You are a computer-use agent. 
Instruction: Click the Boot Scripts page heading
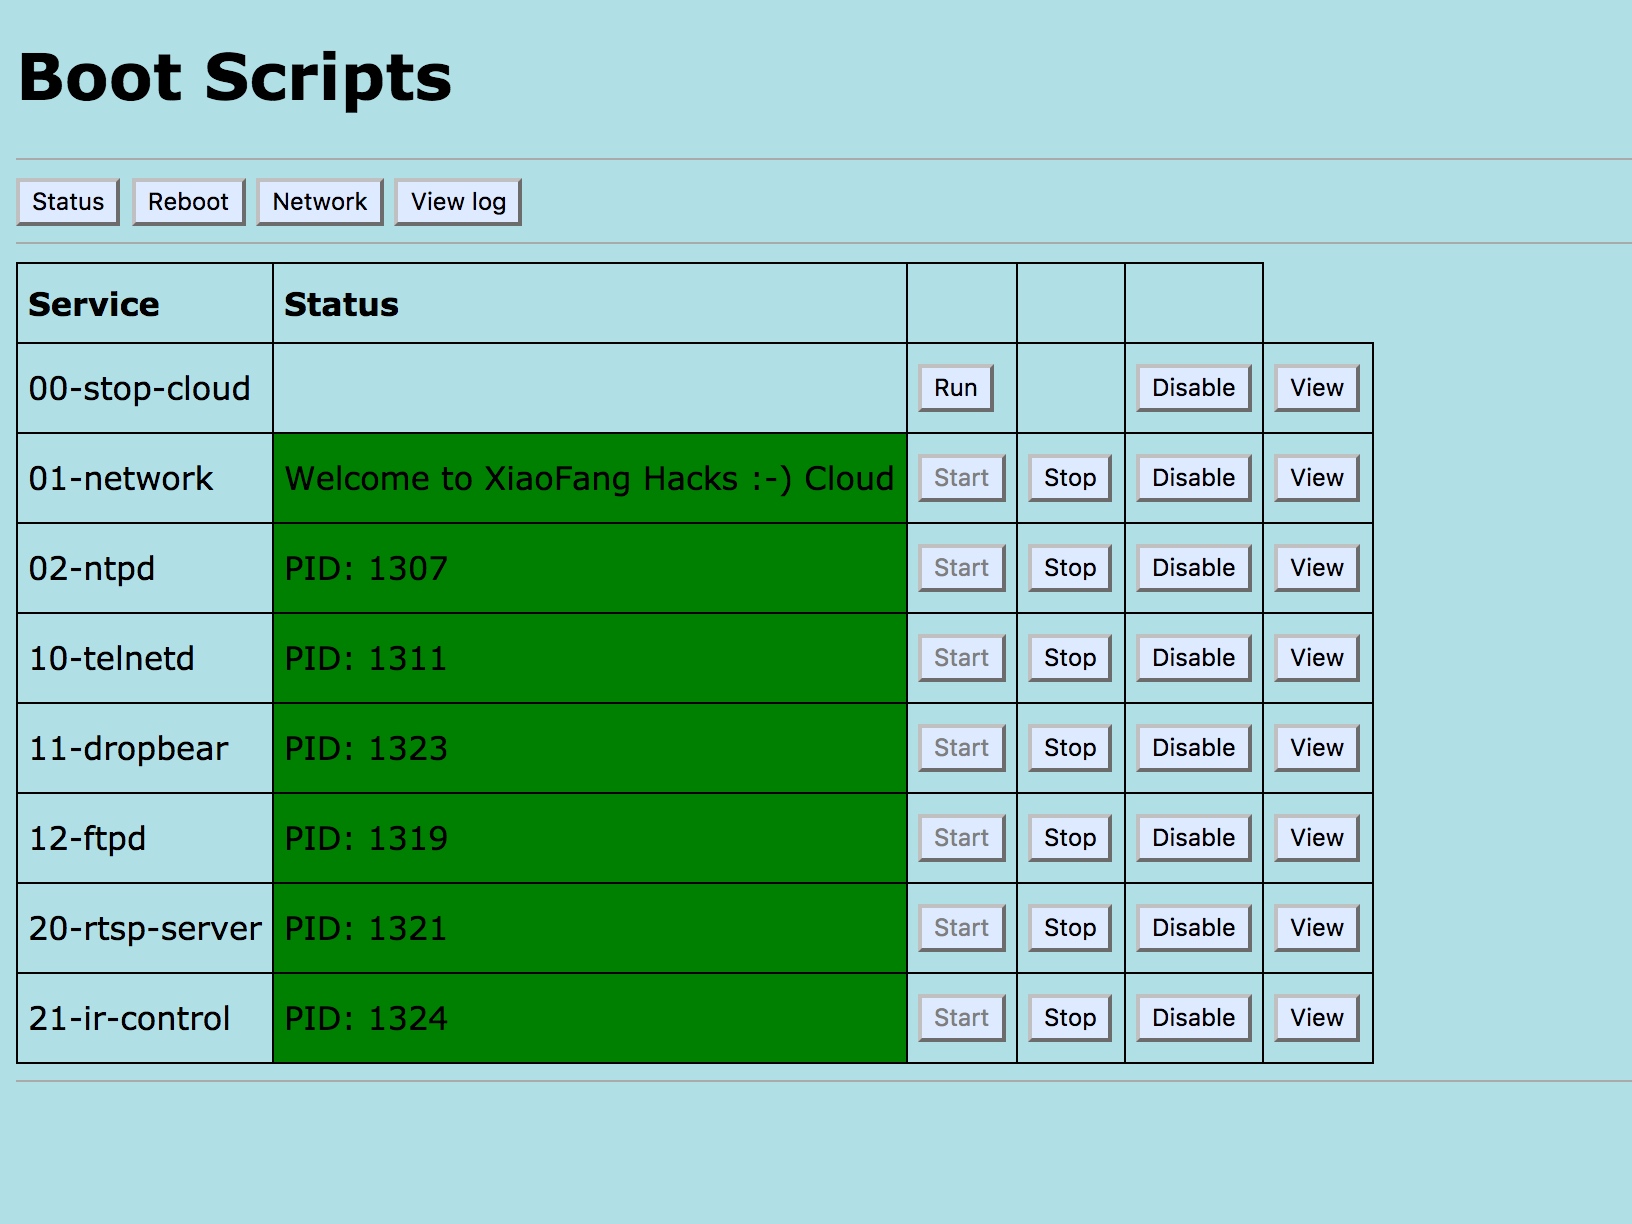pos(236,79)
